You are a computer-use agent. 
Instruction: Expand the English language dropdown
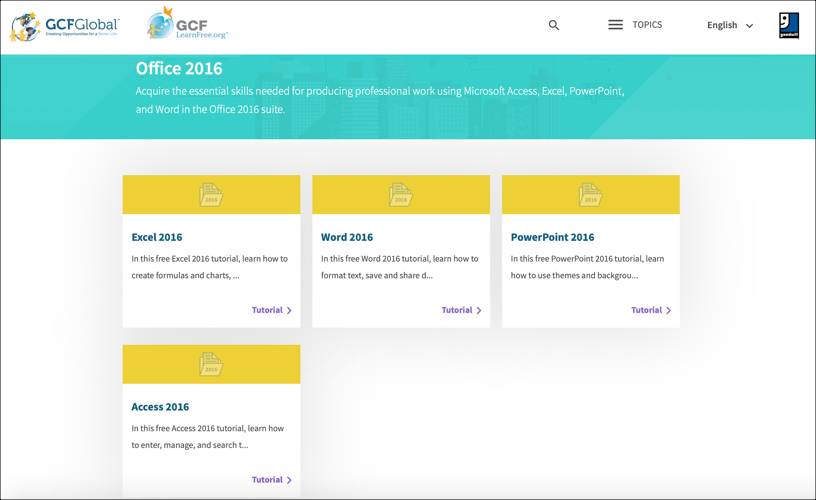[x=730, y=25]
